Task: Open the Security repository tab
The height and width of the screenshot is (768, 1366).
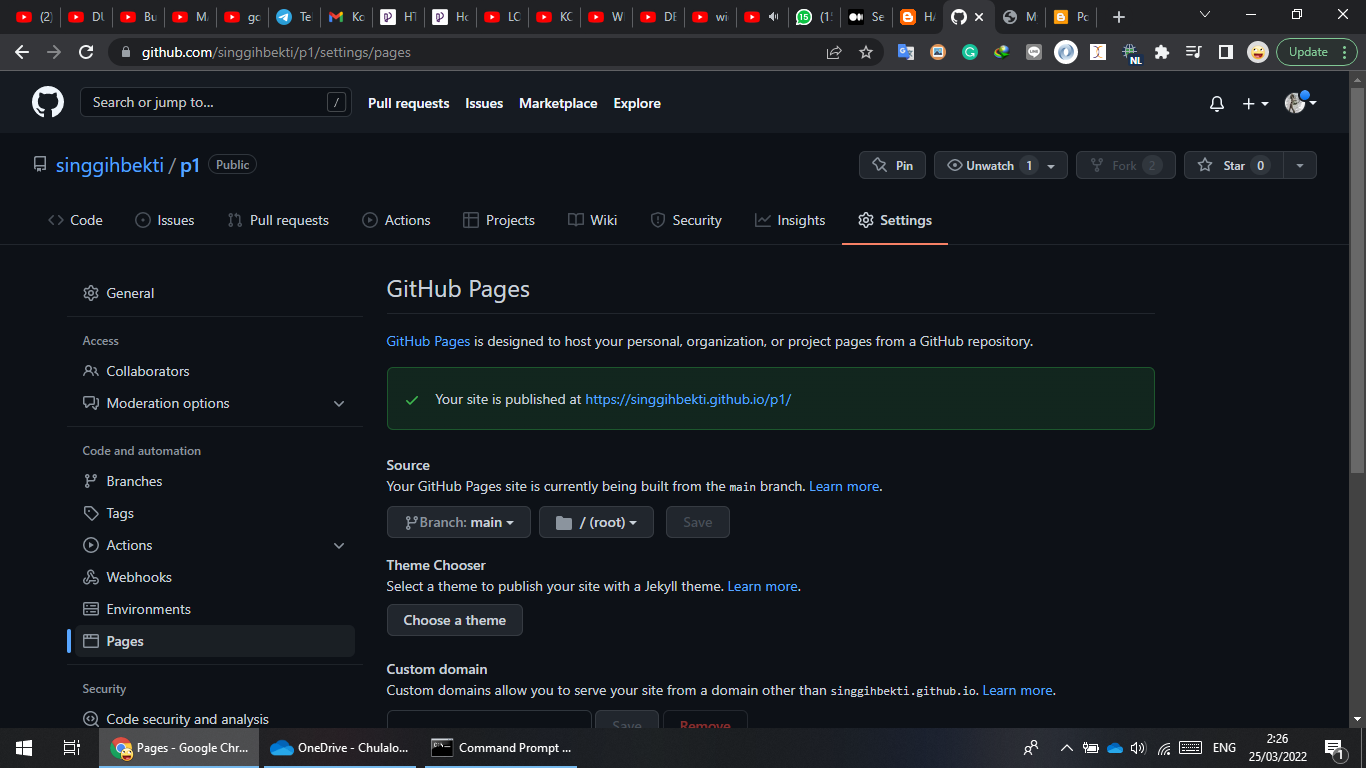Action: click(x=686, y=220)
